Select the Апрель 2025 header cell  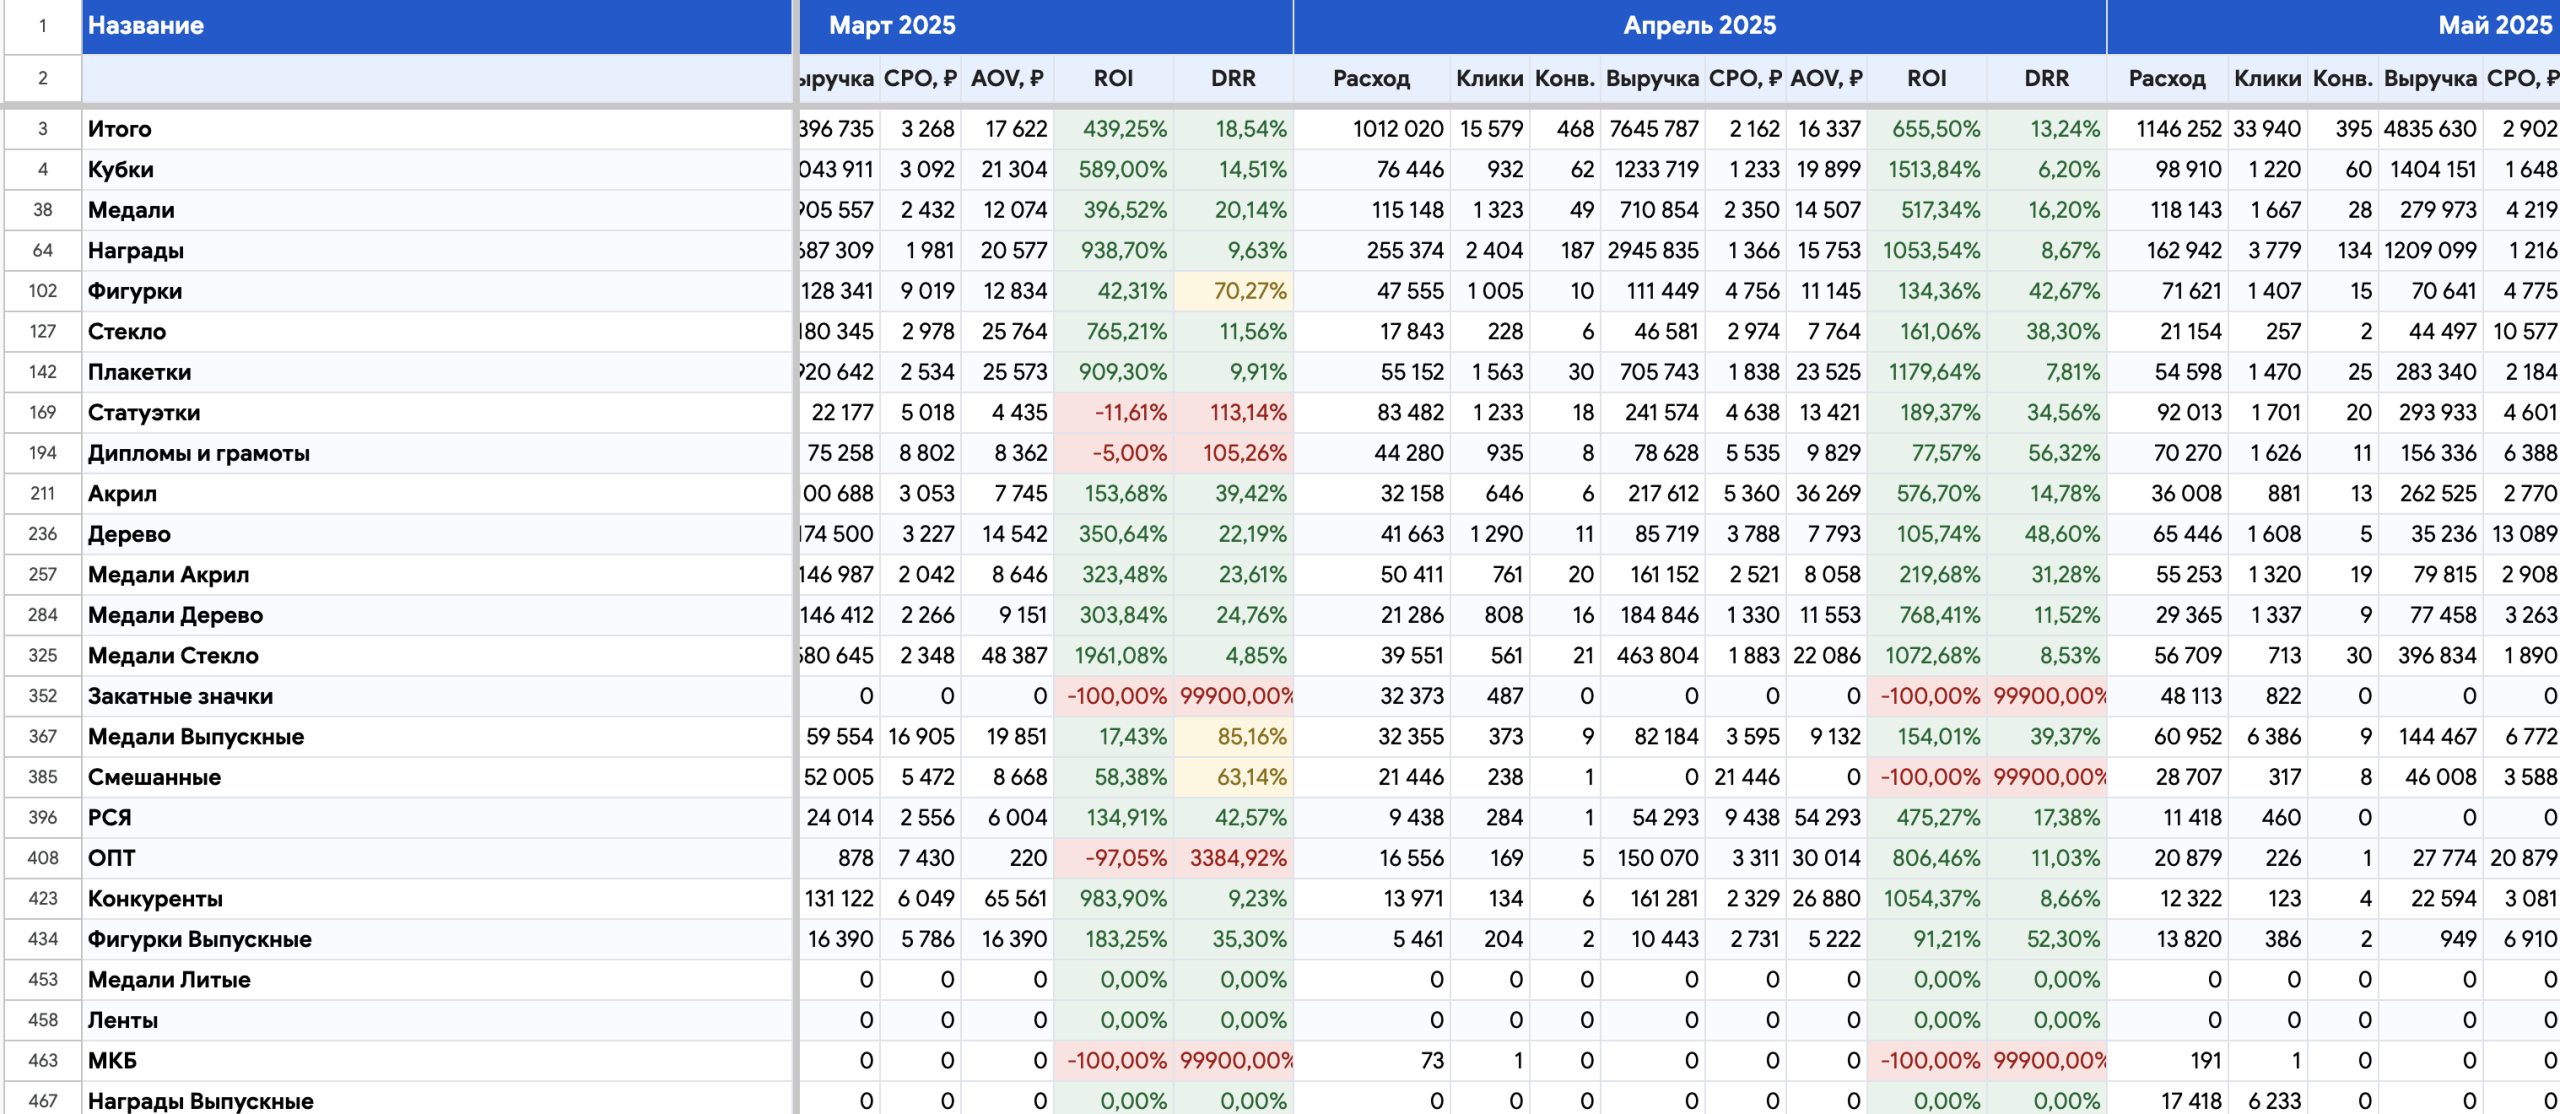(x=1698, y=26)
